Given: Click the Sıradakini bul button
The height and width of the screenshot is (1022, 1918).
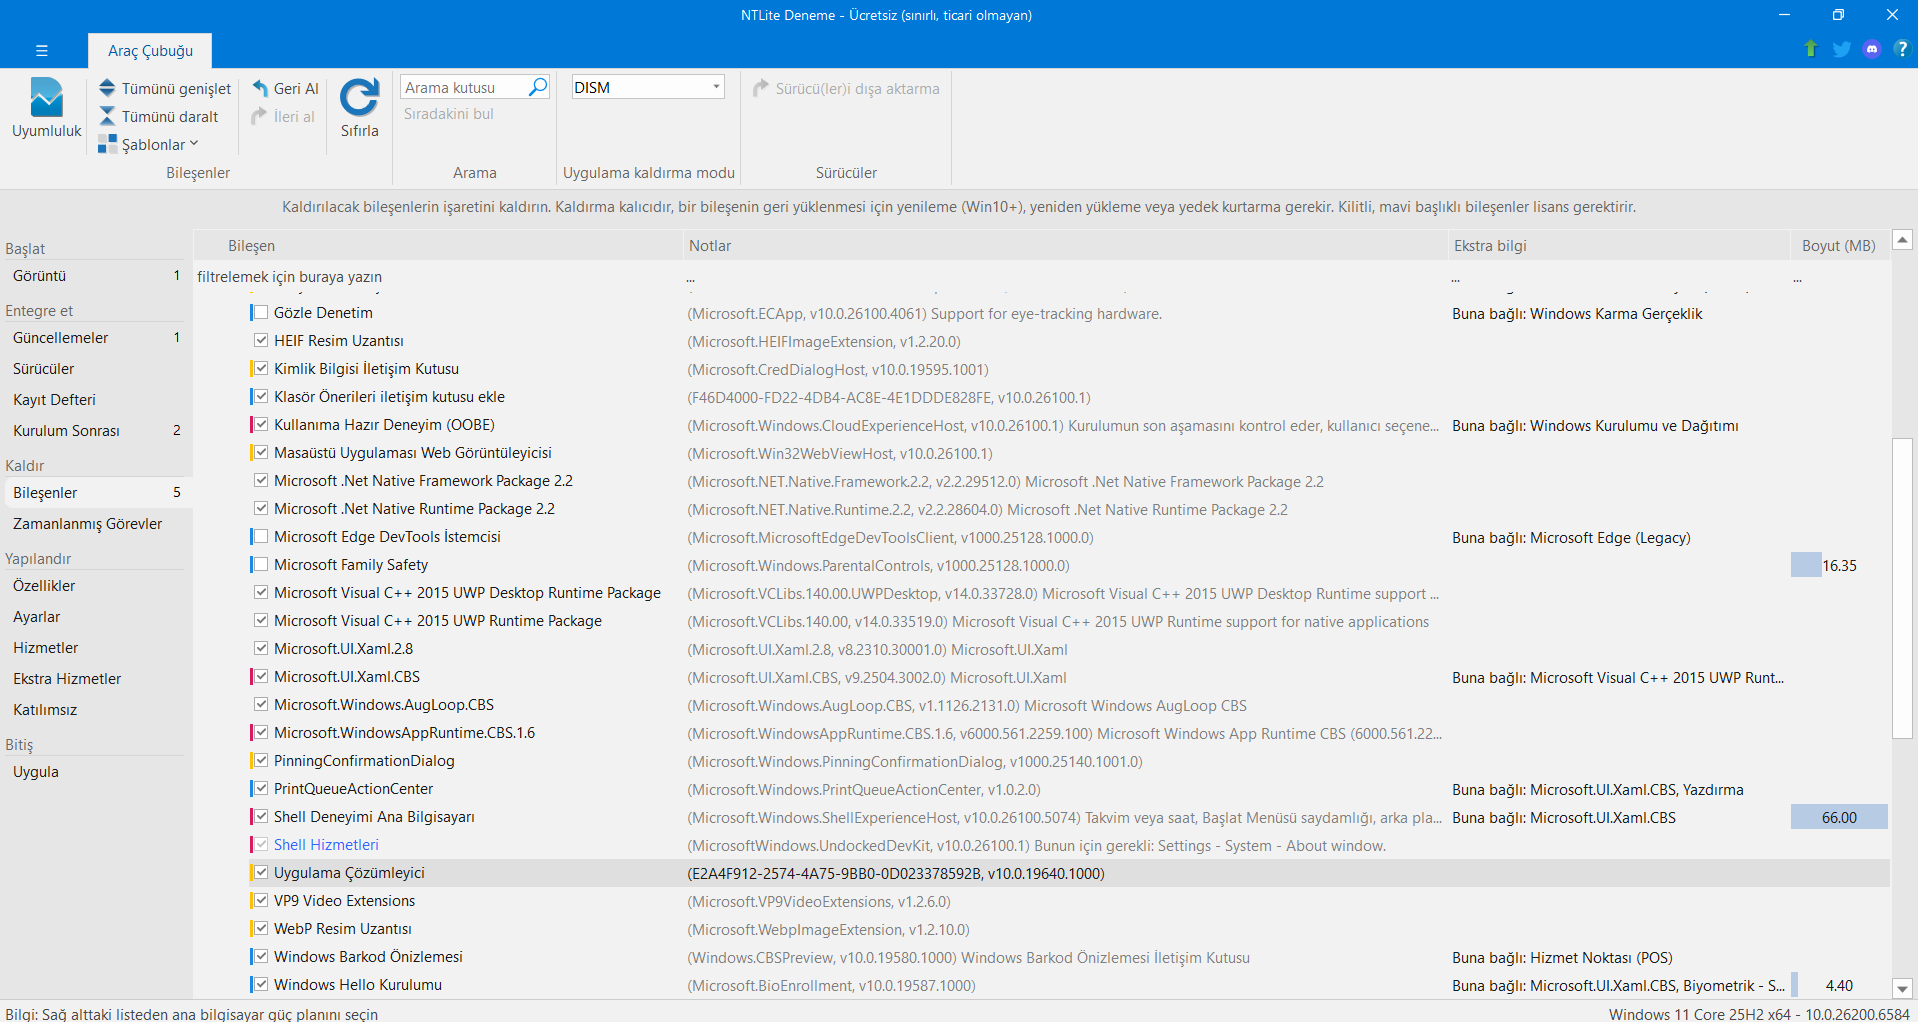Looking at the screenshot, I should 448,114.
